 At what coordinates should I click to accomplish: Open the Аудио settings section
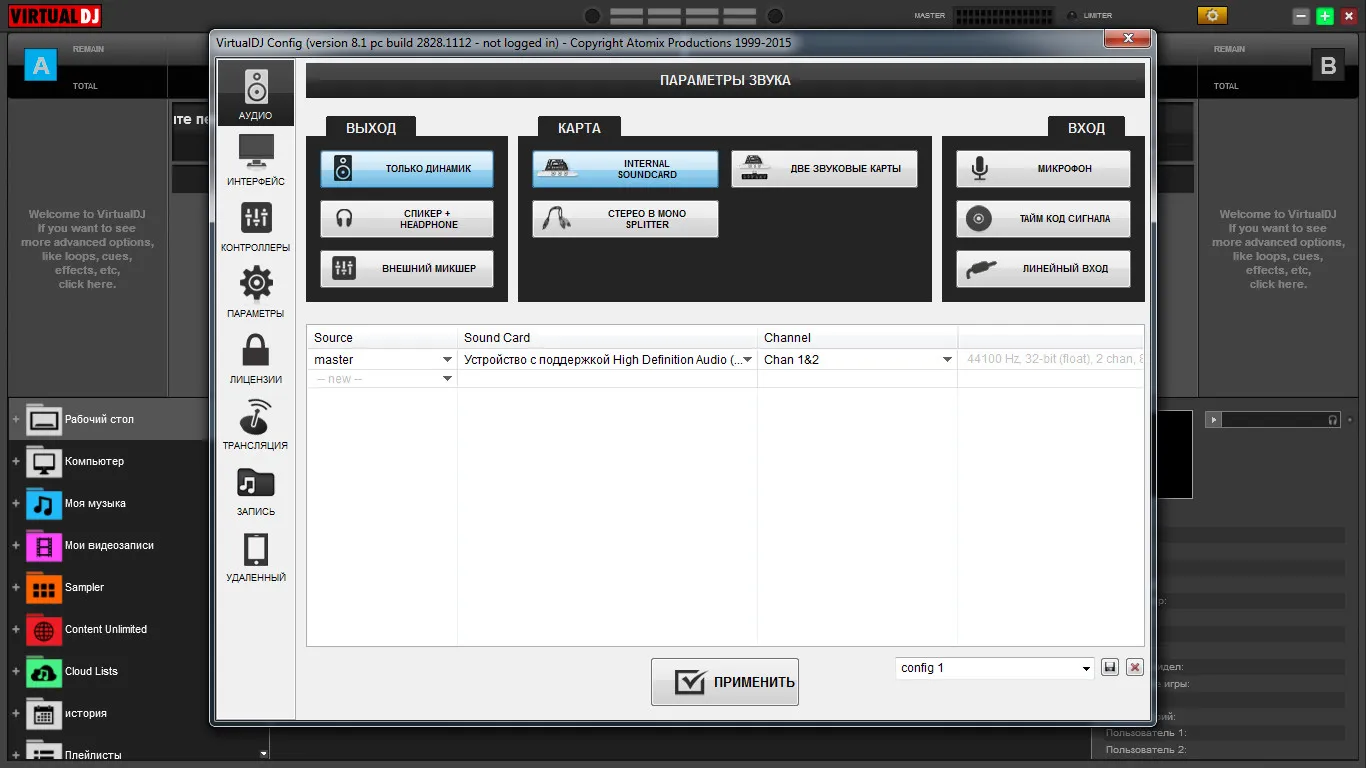(256, 93)
